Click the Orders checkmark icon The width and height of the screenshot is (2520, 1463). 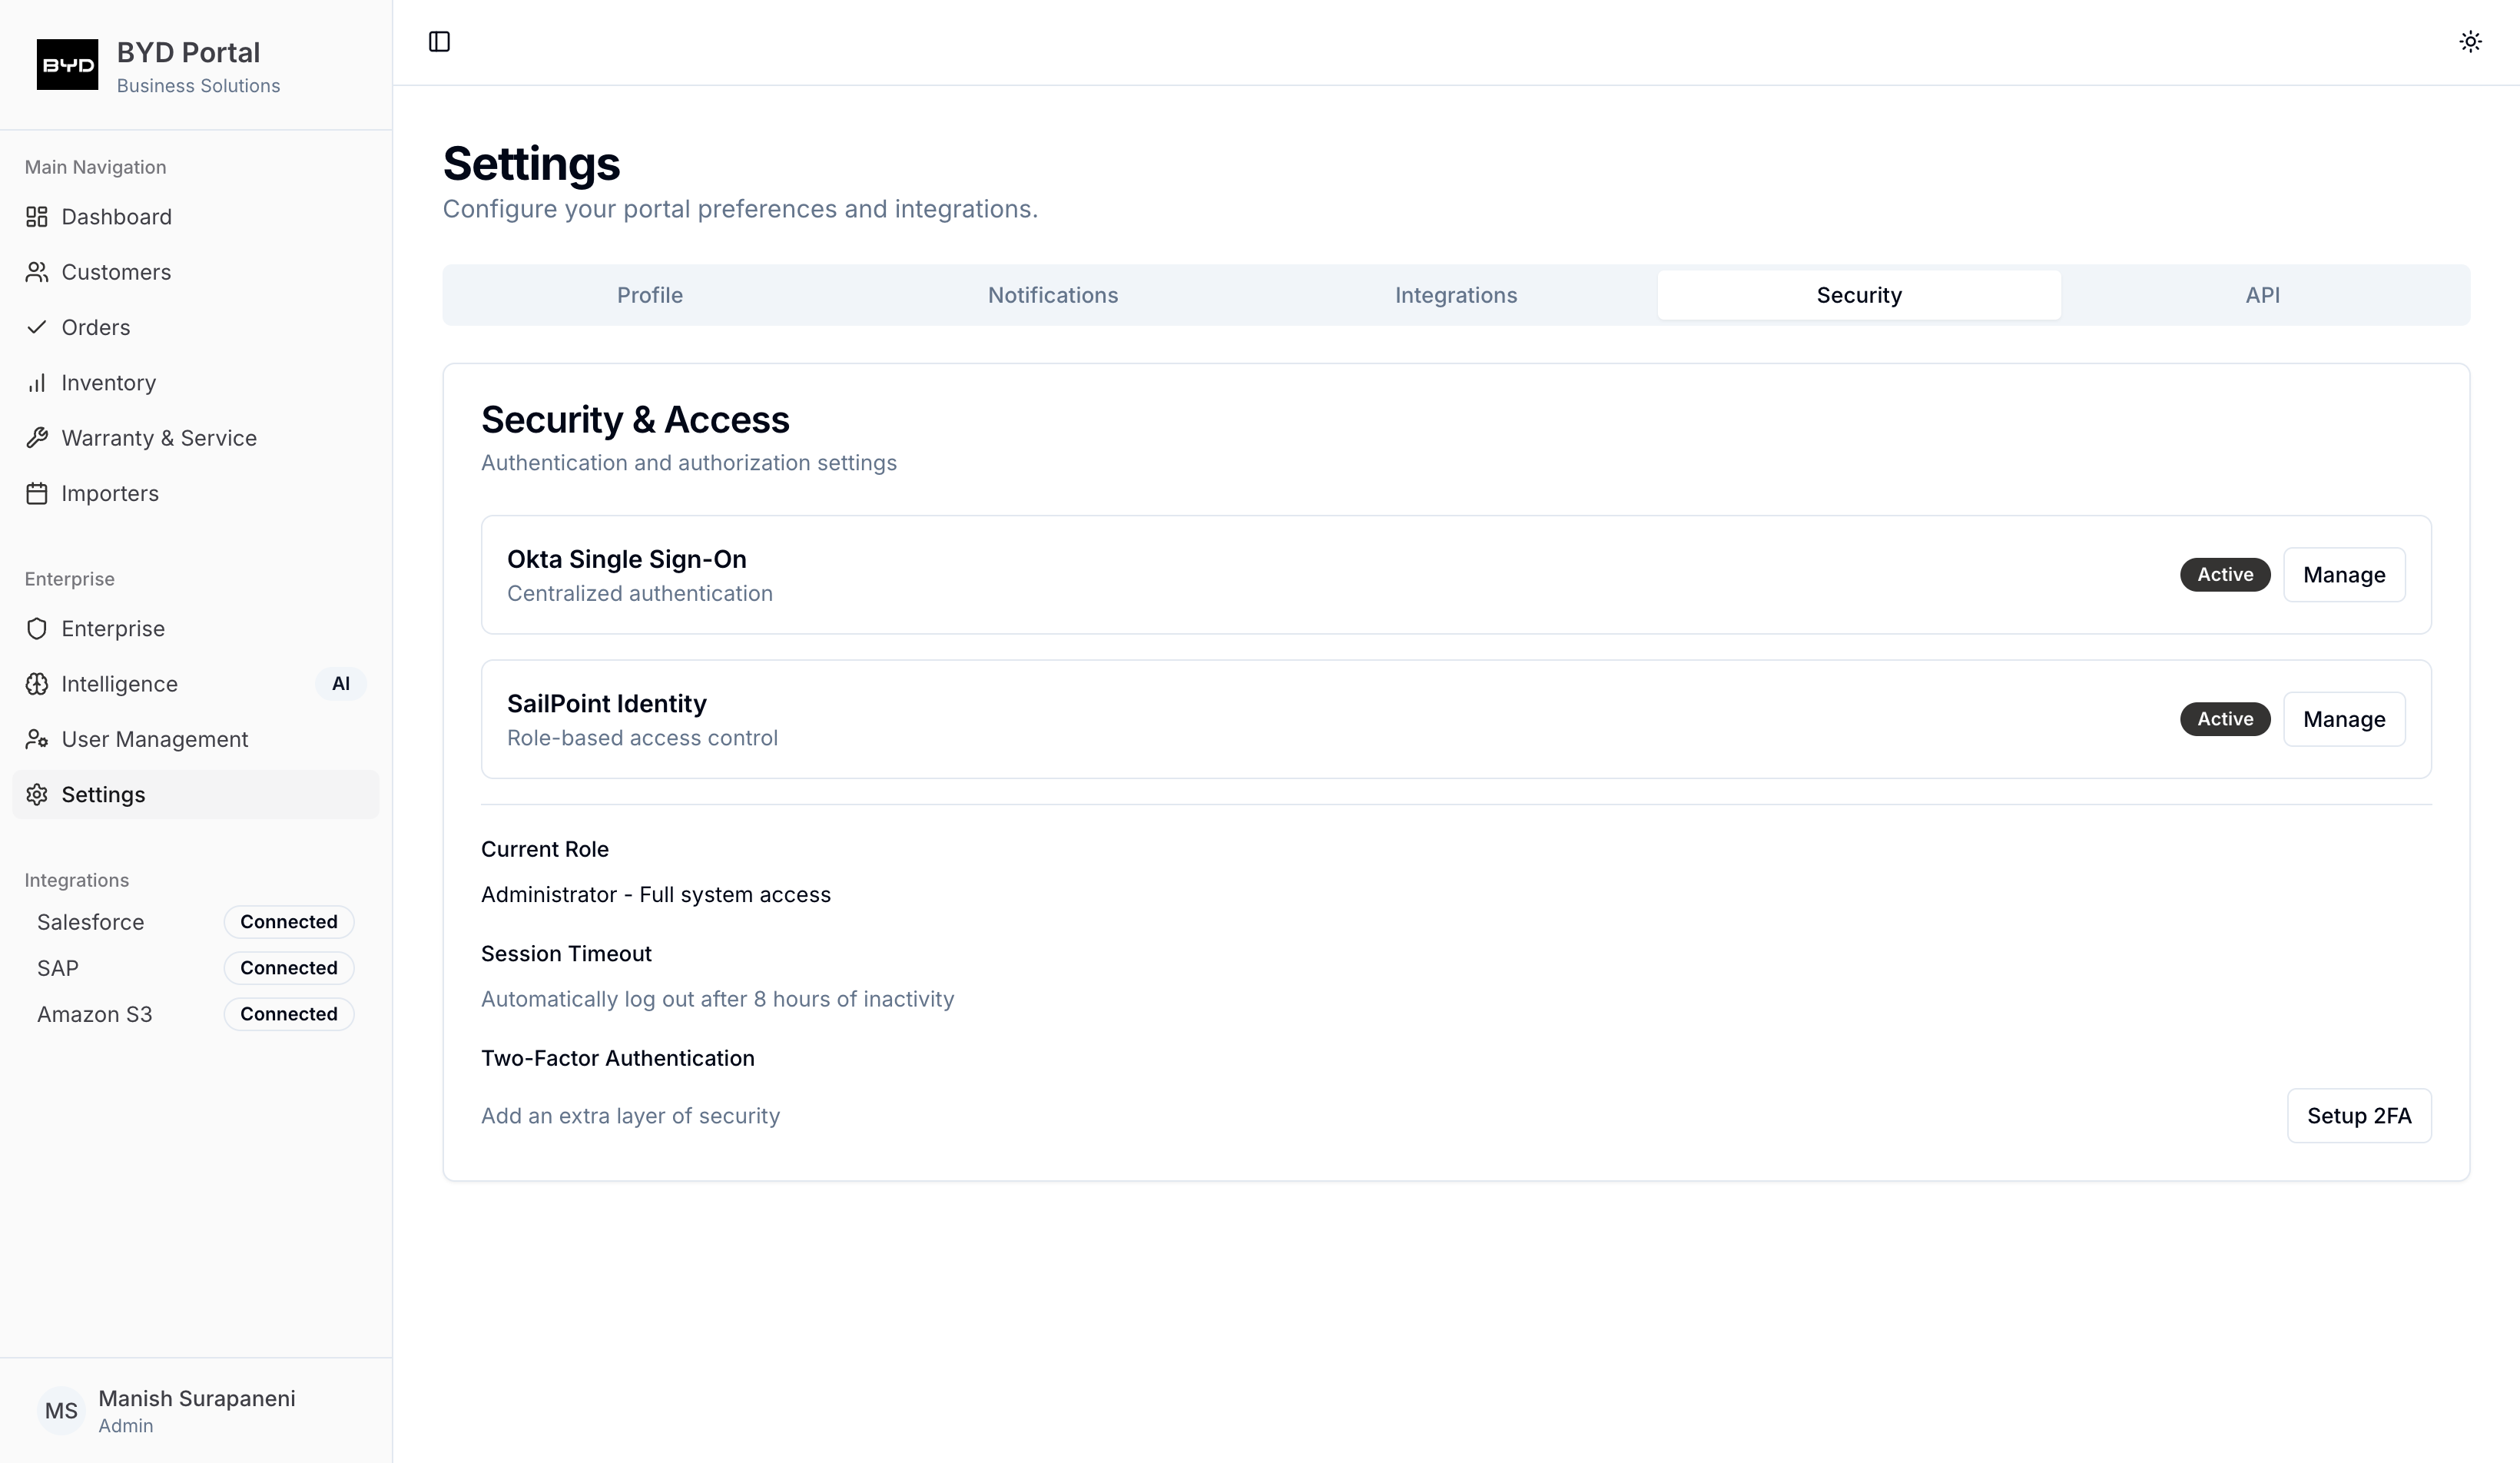[x=37, y=327]
